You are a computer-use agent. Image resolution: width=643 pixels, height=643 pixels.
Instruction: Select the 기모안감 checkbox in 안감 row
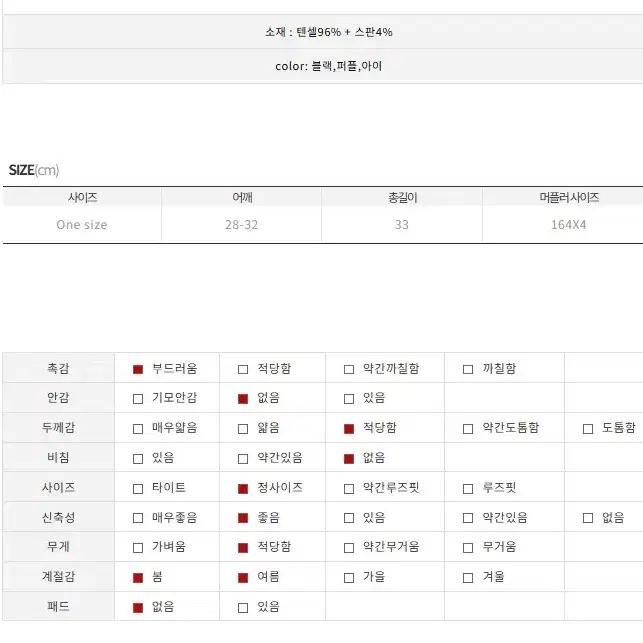[x=138, y=399]
